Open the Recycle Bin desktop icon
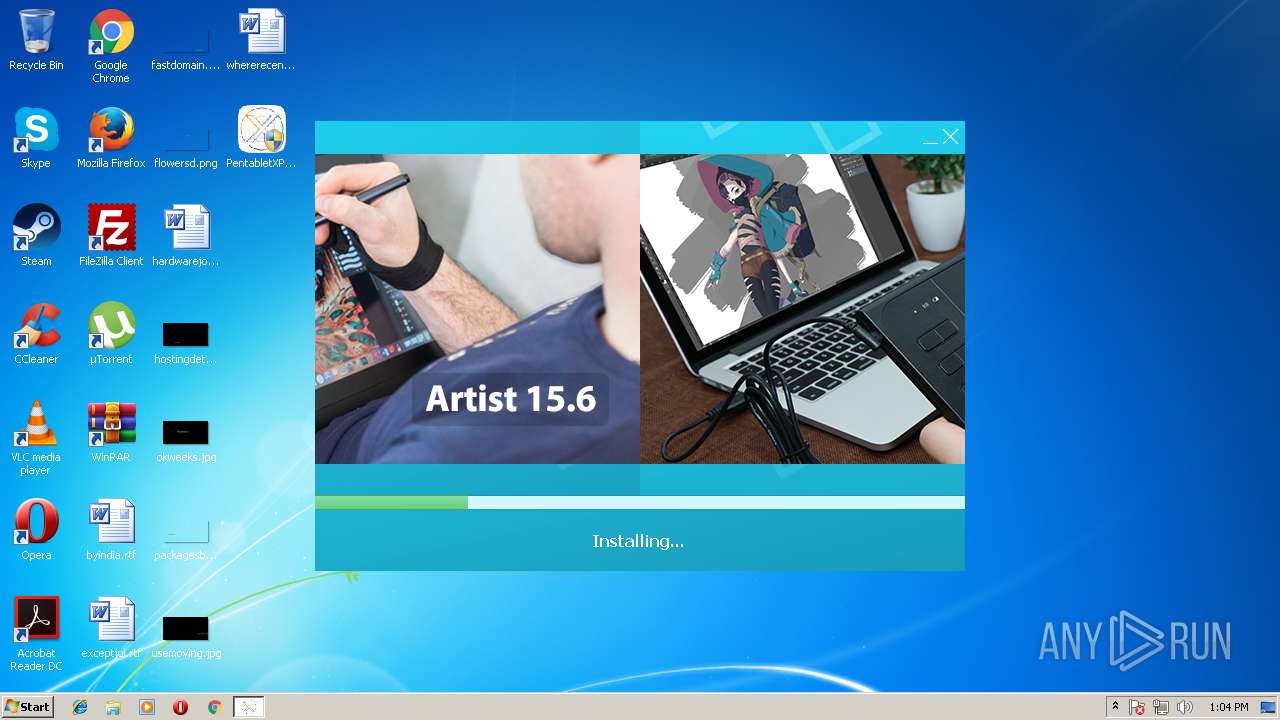Screen dimensions: 1280x720 point(36,40)
